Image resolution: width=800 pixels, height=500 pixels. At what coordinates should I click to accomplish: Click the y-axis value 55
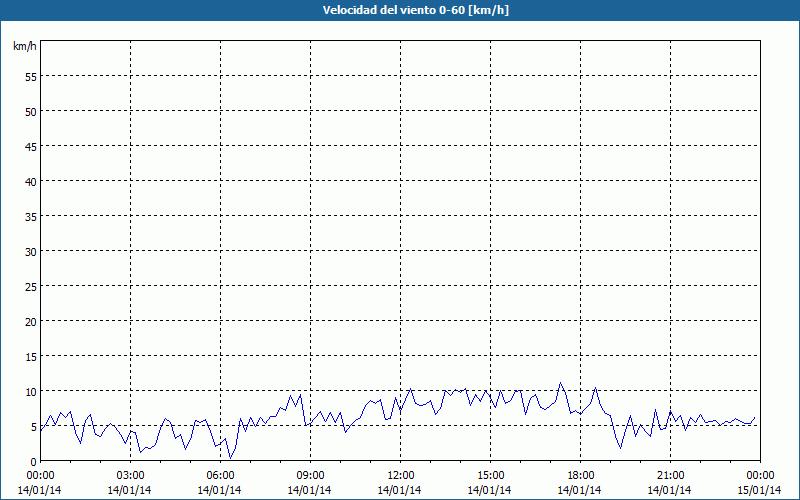pos(31,77)
